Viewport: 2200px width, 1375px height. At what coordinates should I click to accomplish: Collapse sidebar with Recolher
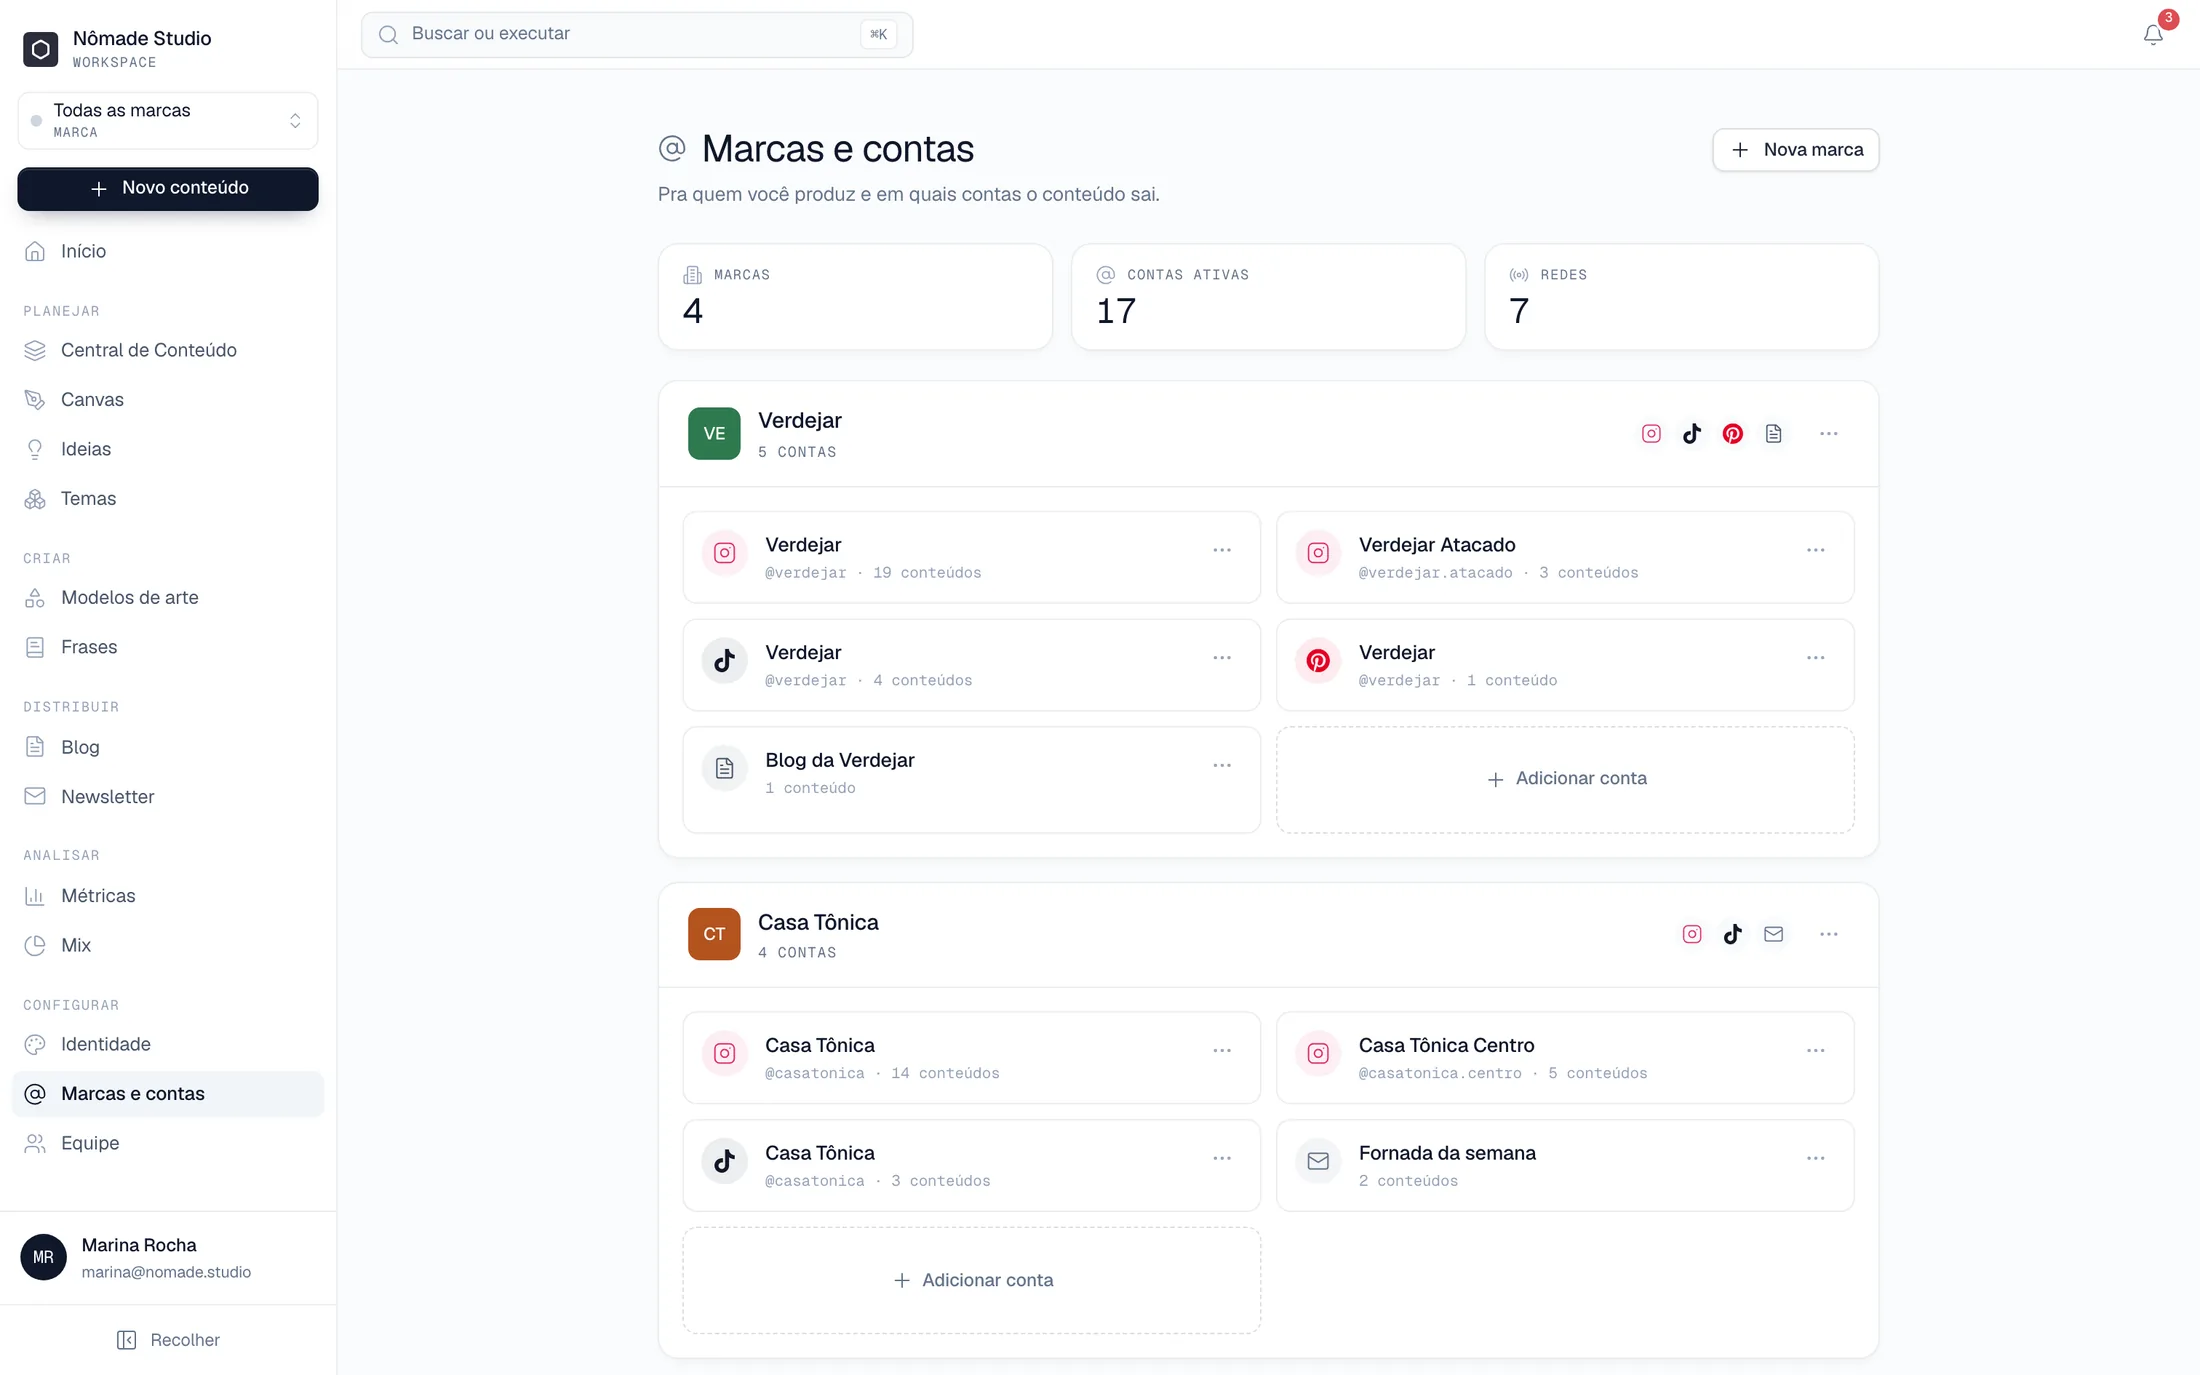[x=168, y=1340]
